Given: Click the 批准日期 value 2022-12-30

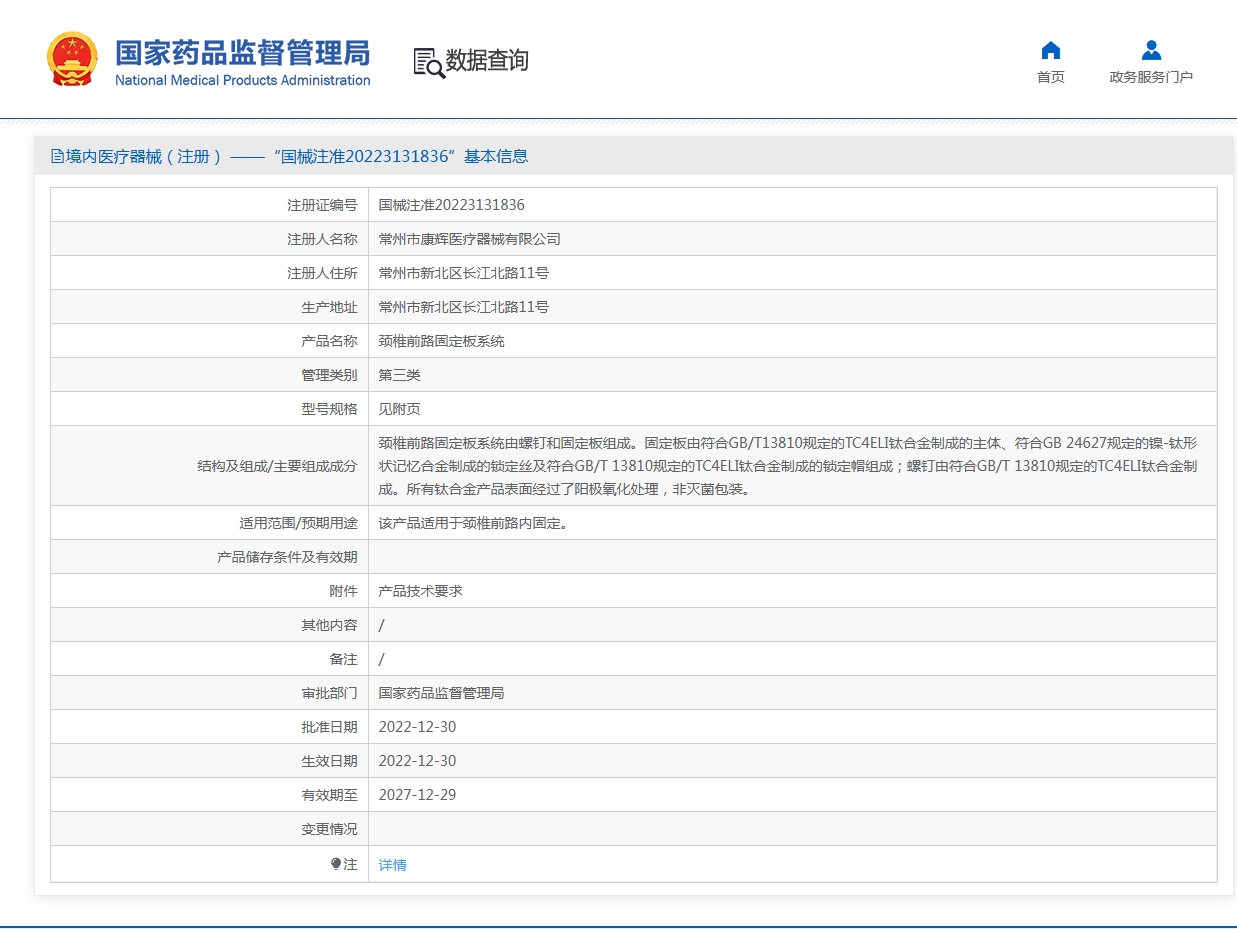Looking at the screenshot, I should [x=417, y=727].
